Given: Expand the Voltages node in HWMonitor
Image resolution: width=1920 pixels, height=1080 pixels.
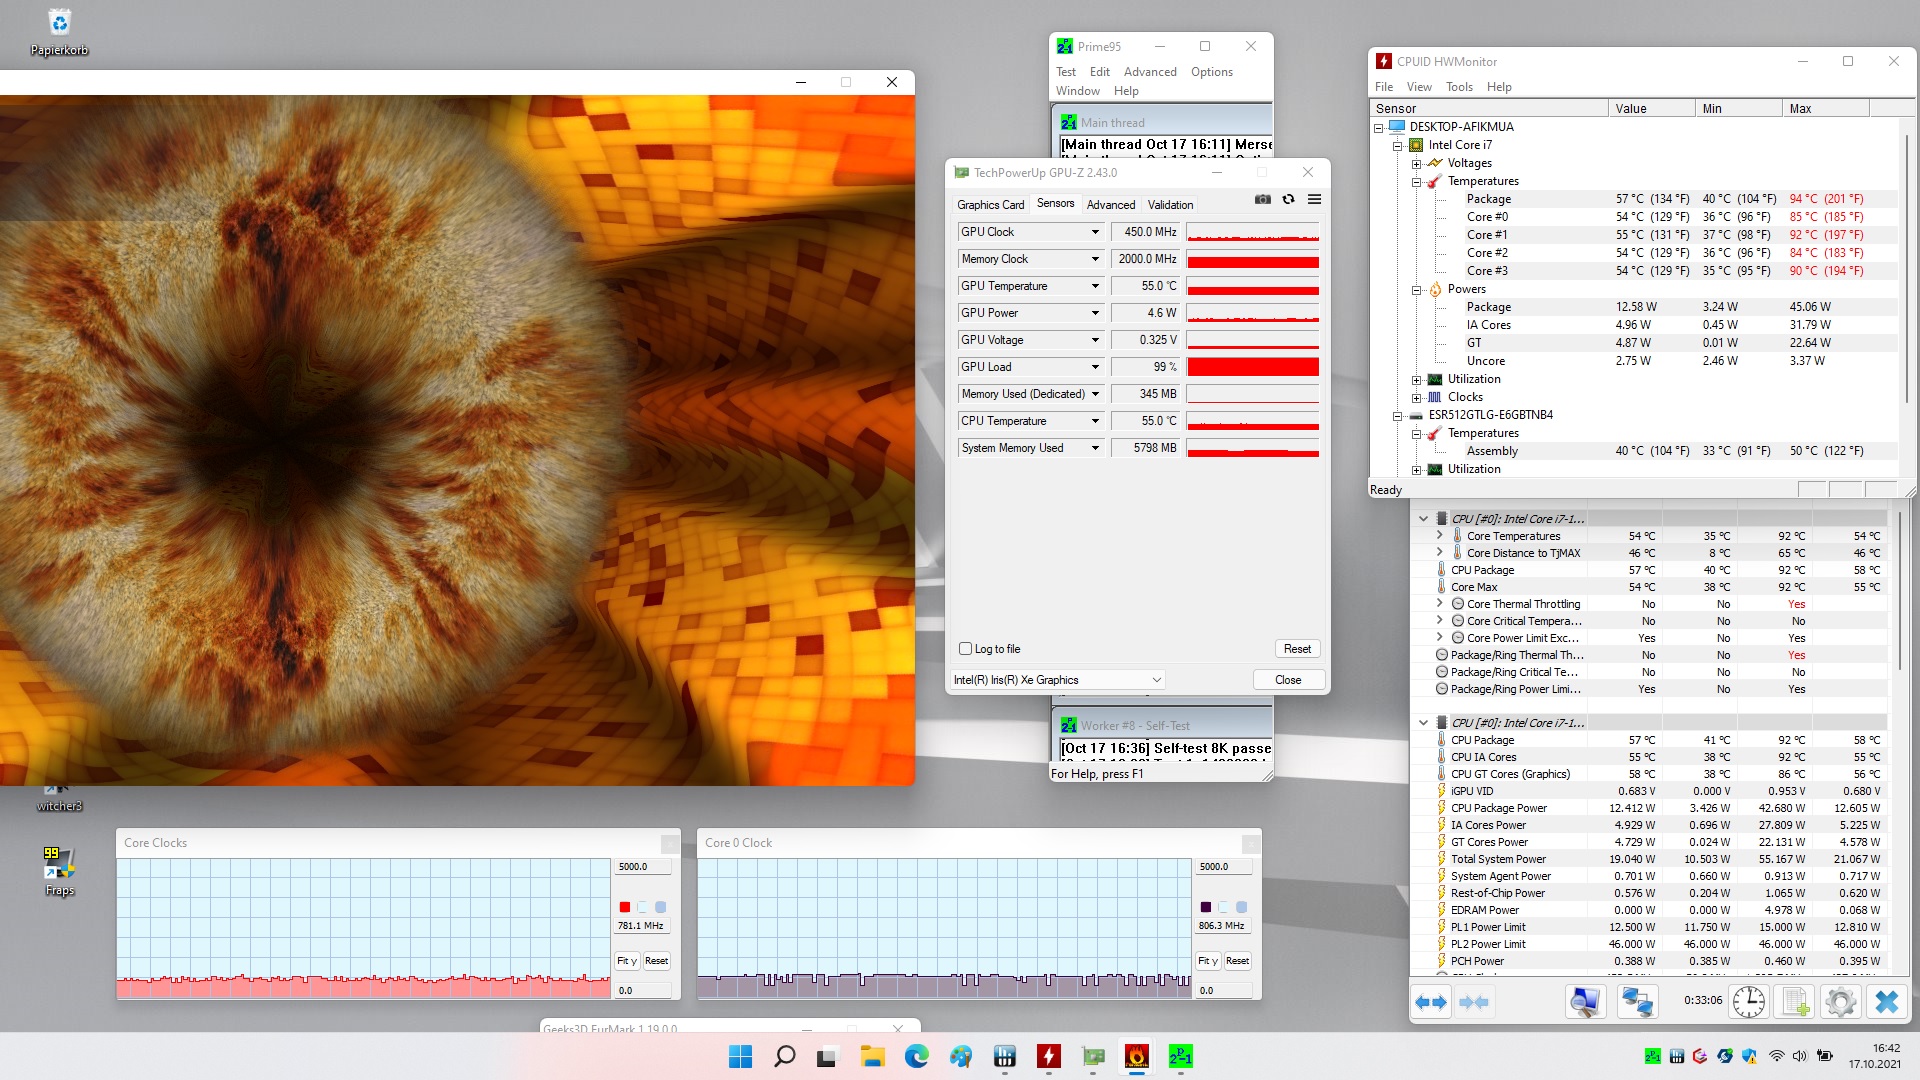Looking at the screenshot, I should click(1416, 164).
